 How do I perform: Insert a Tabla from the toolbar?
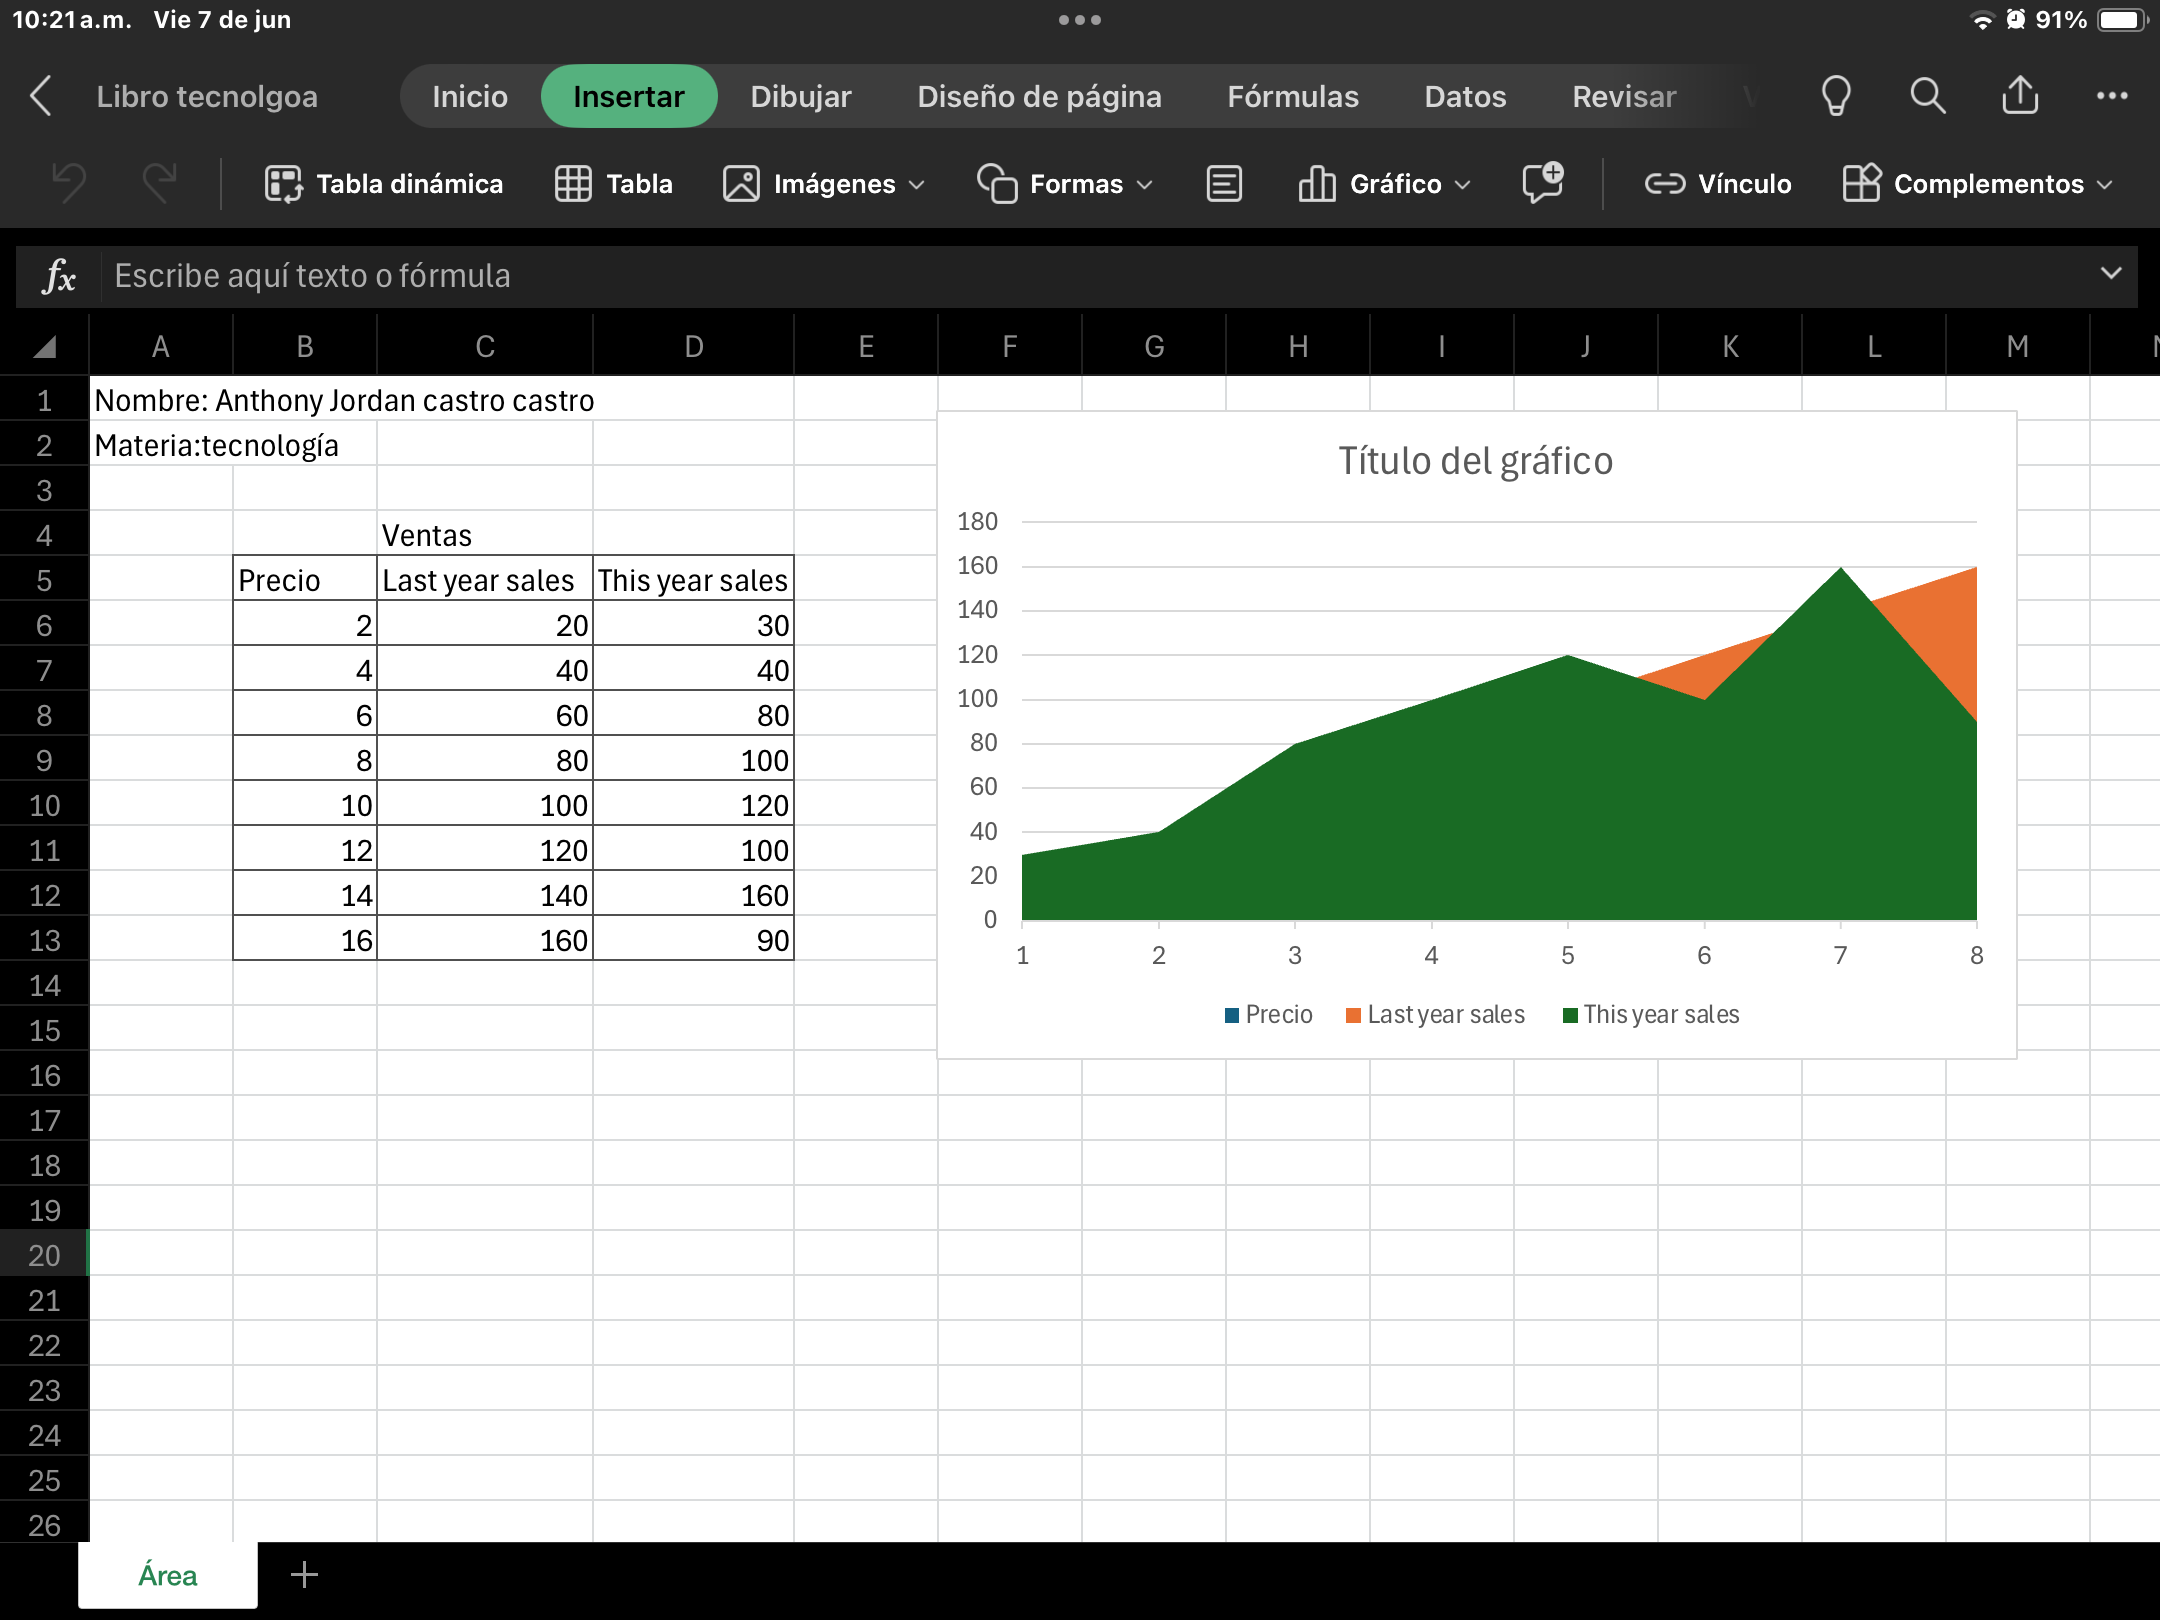[x=614, y=184]
